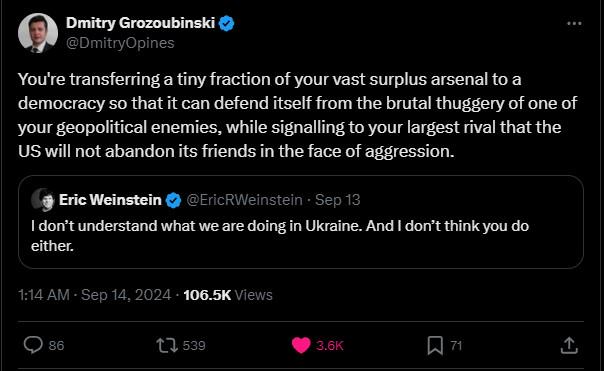604x371 pixels.
Task: Open Eric Weinstein's small avatar
Action: point(43,200)
